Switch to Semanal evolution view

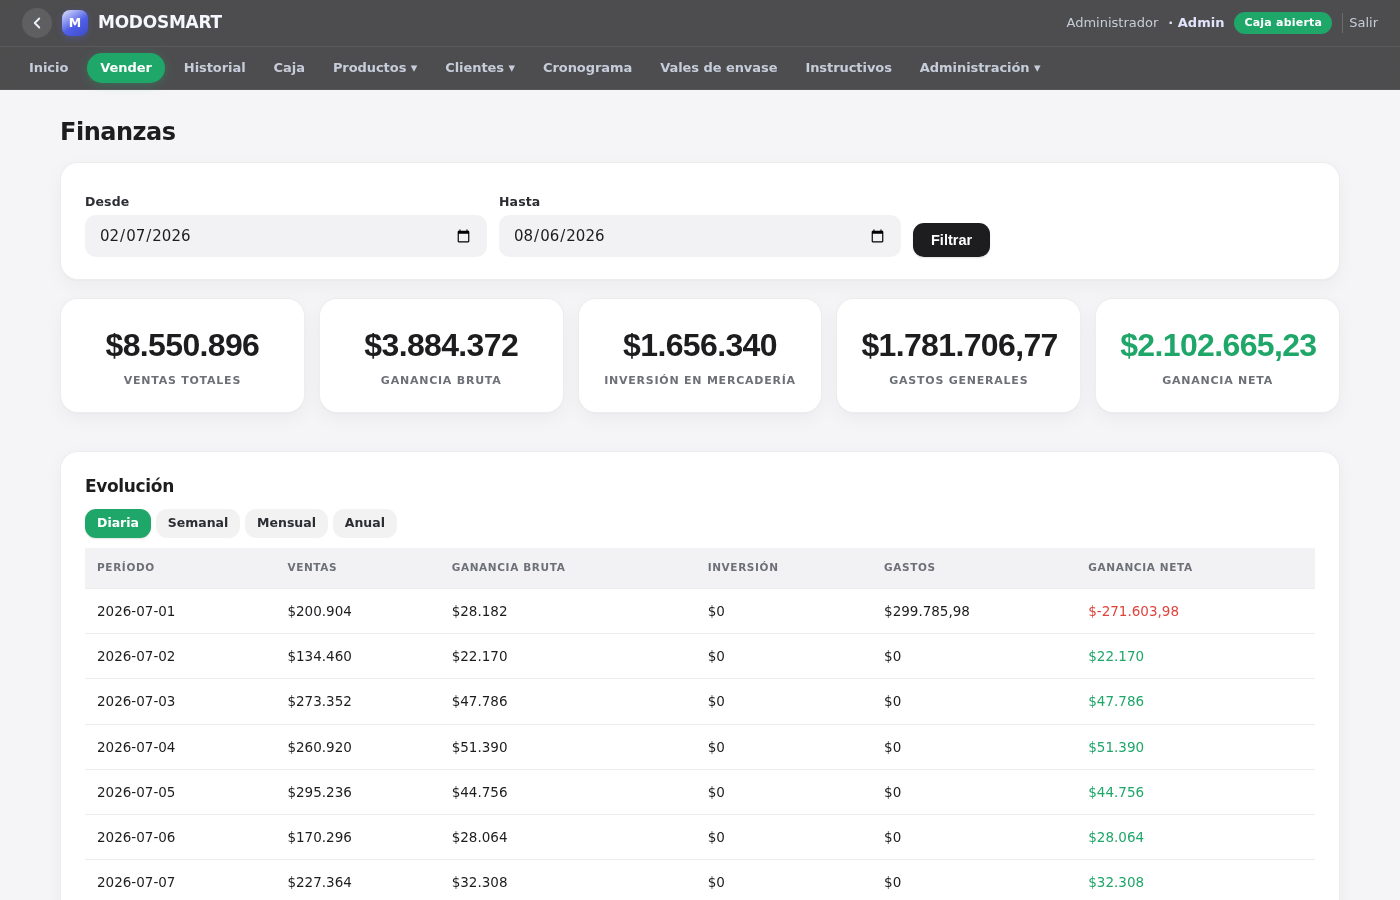(x=198, y=523)
